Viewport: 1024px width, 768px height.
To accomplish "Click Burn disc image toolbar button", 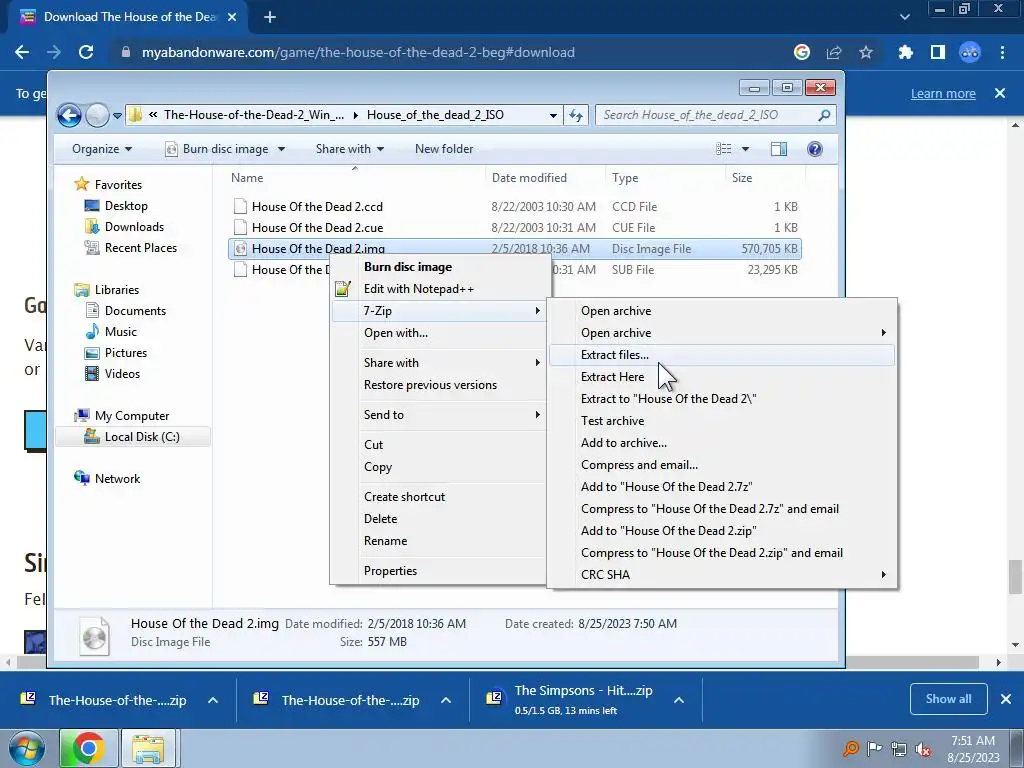I will [x=217, y=149].
